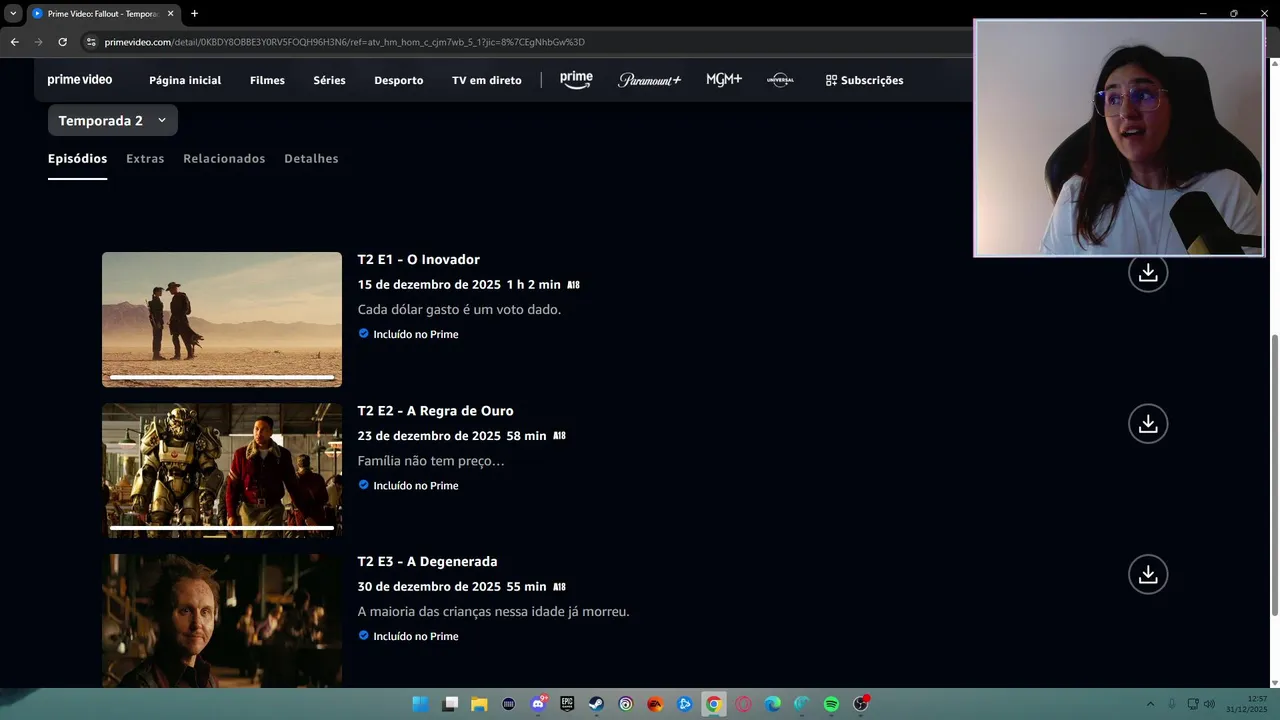The height and width of the screenshot is (720, 1280).
Task: Click watch progress bar on O Inovador
Action: (222, 377)
